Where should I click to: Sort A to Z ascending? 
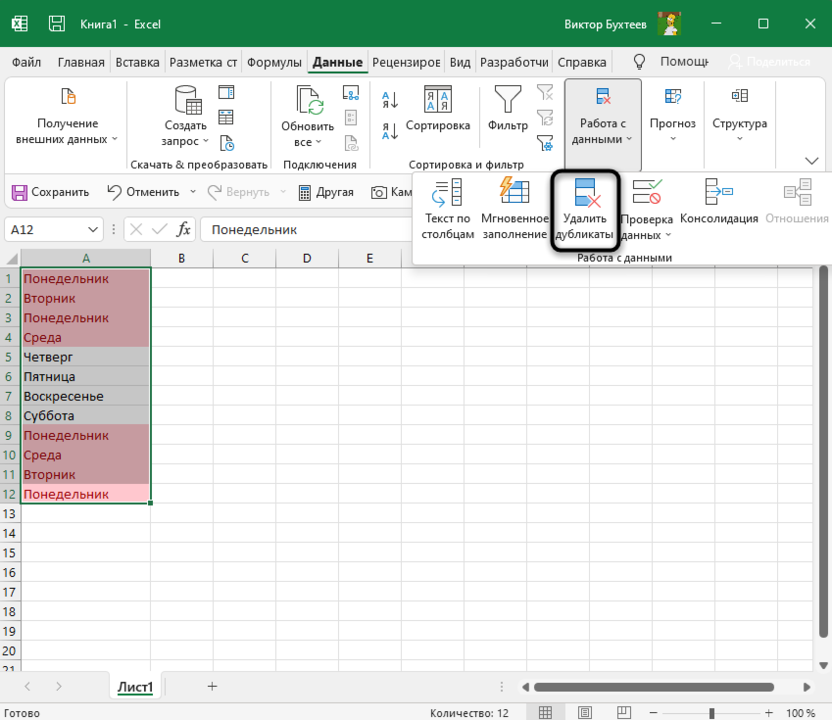390,99
